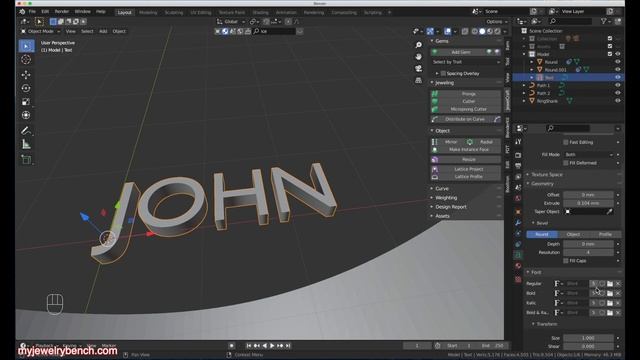This screenshot has height=360, width=640.
Task: Click the bevel Resolution field
Action: [588, 253]
